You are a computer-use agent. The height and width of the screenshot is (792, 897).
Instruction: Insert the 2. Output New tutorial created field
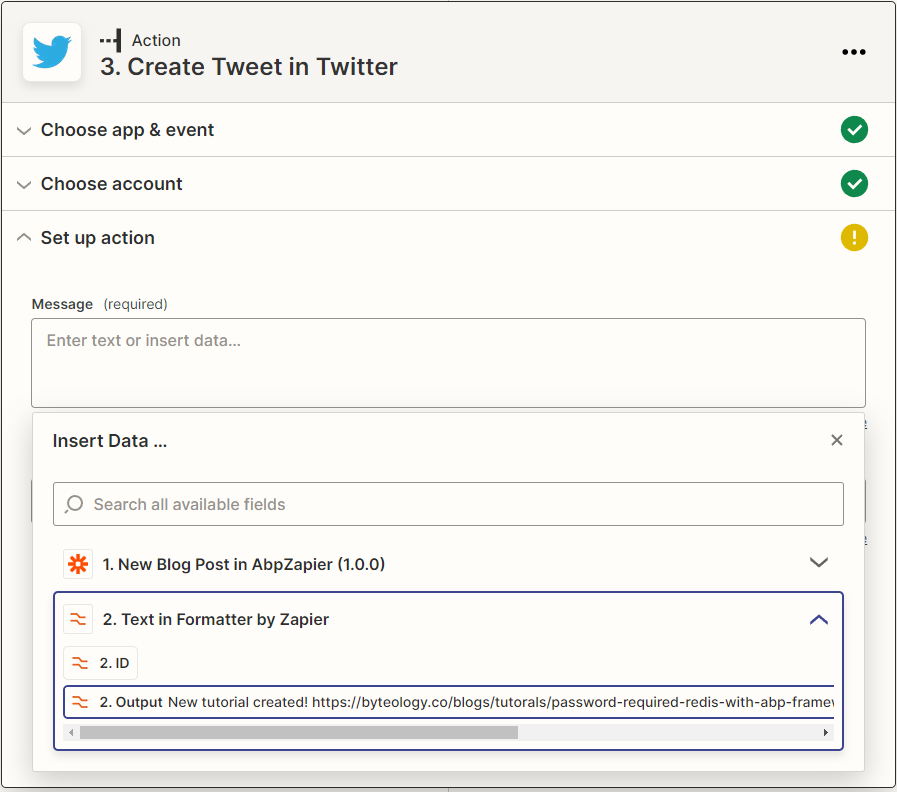click(x=448, y=702)
